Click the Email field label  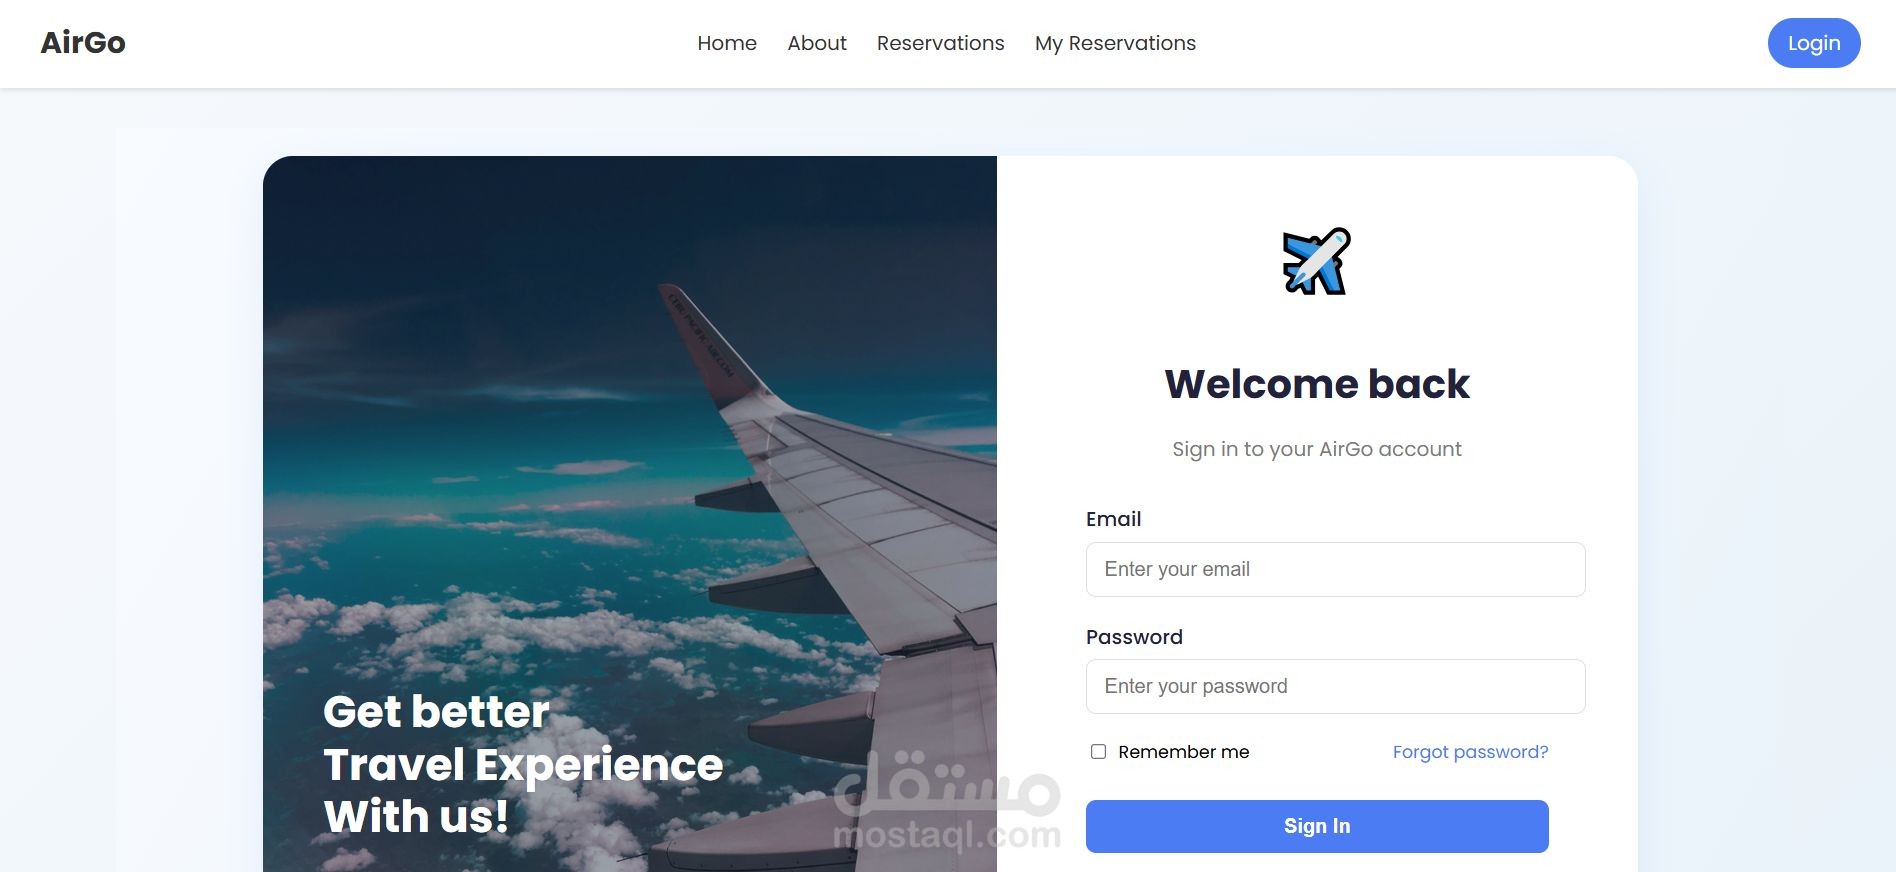point(1113,519)
